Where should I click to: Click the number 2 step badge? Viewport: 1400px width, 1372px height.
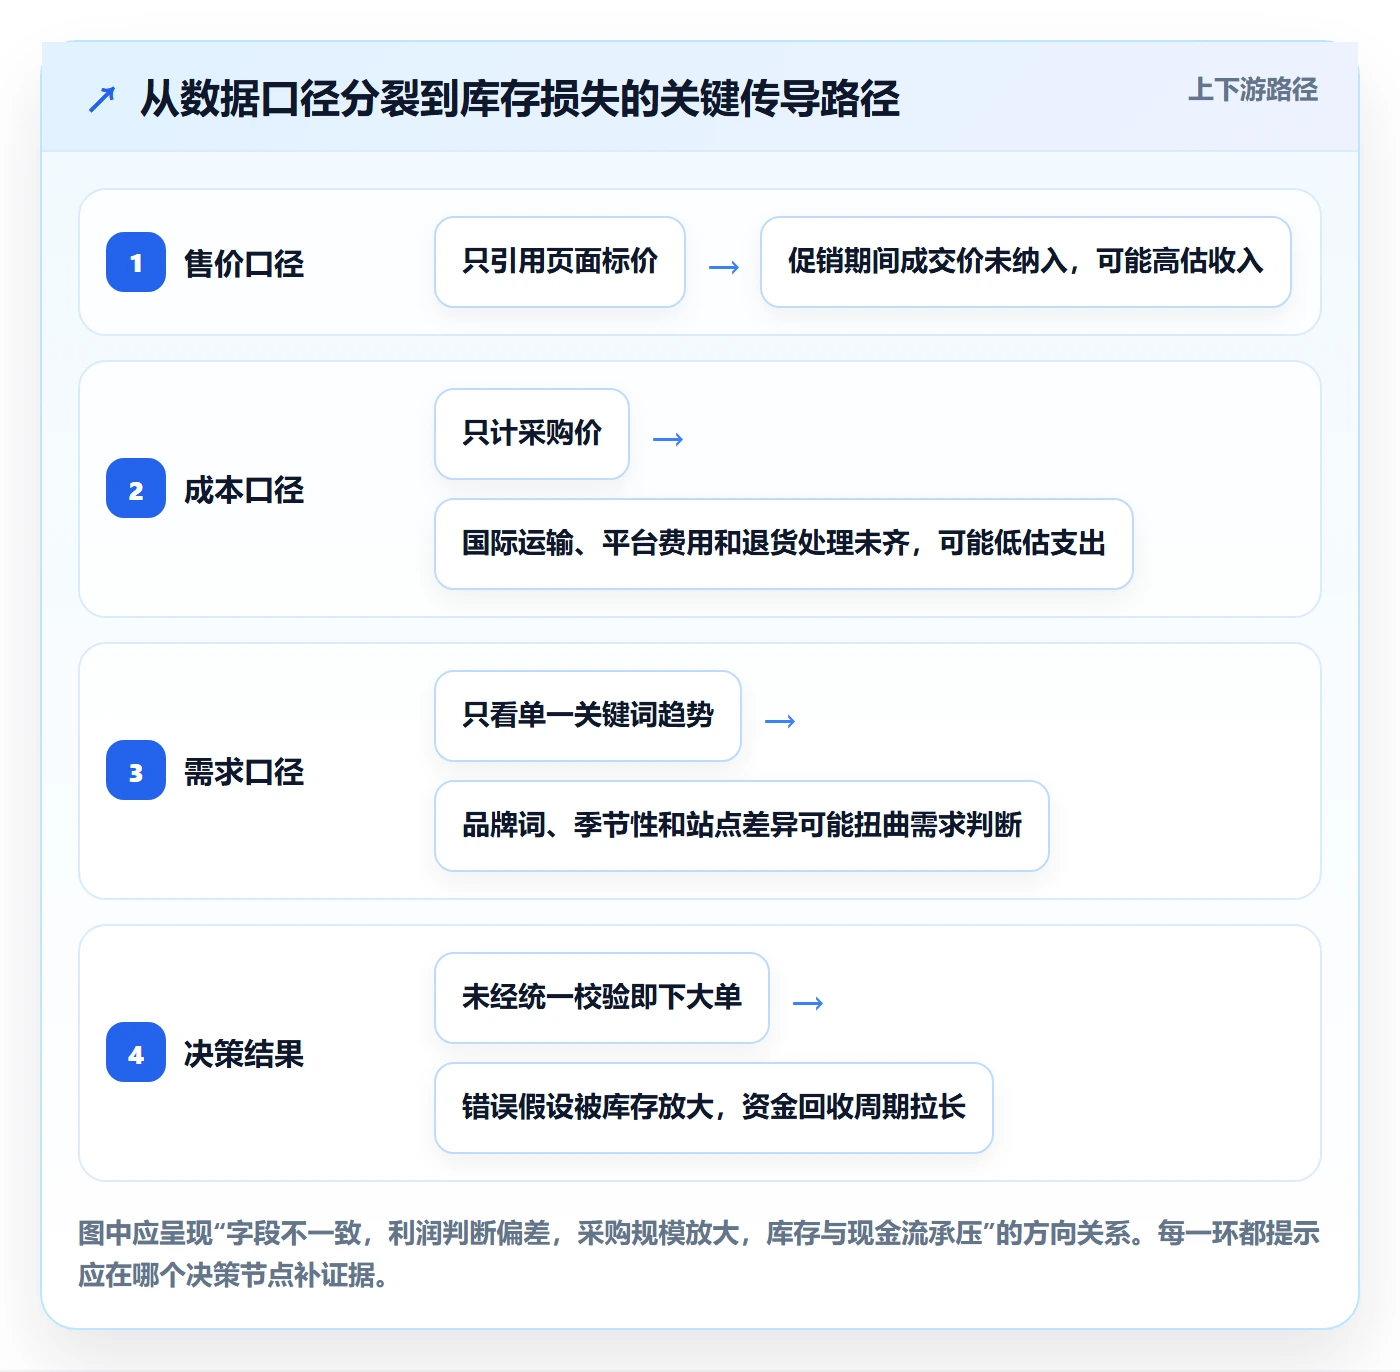136,488
